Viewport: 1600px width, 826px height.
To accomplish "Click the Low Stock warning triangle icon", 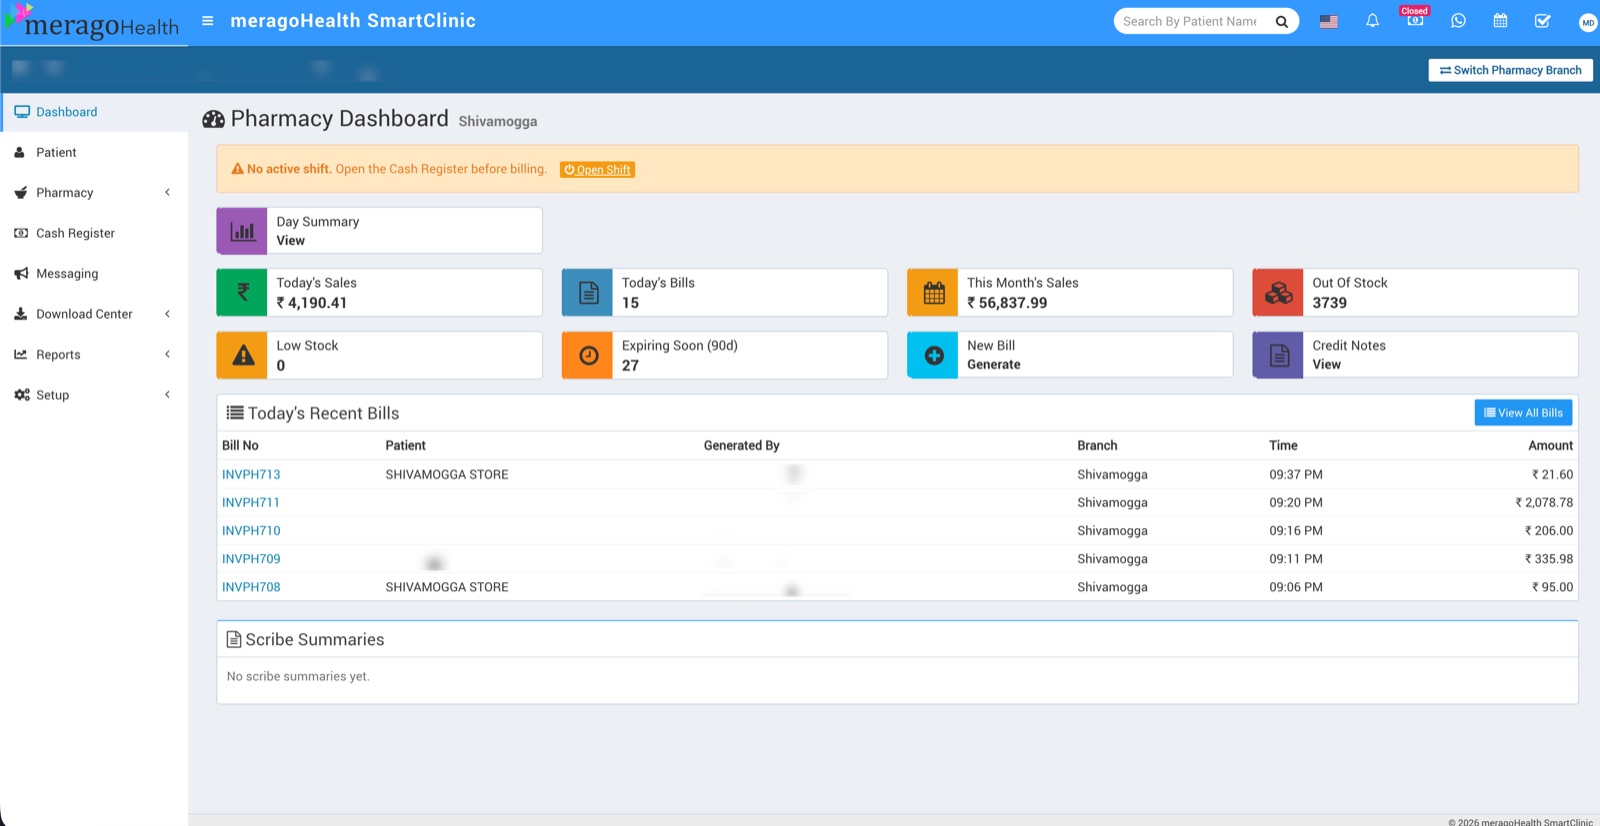I will click(x=242, y=355).
